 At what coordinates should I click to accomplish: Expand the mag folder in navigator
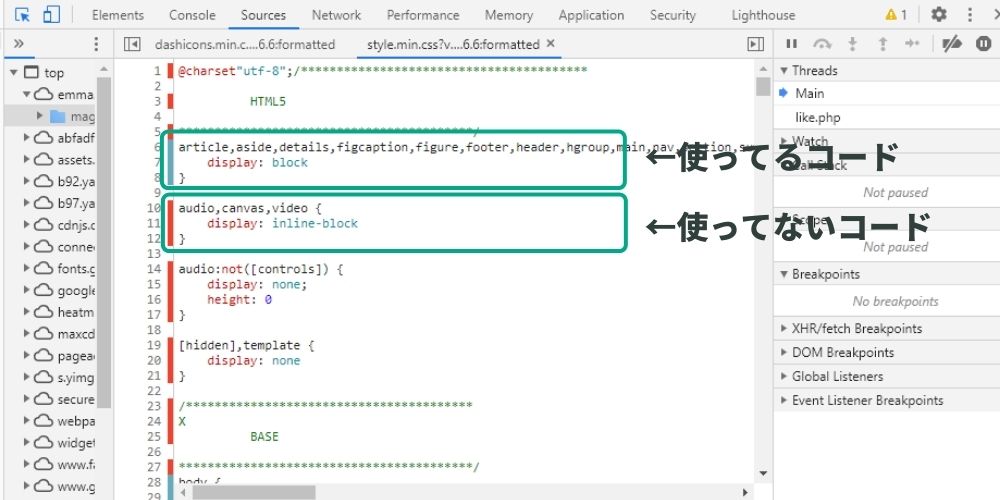40,116
